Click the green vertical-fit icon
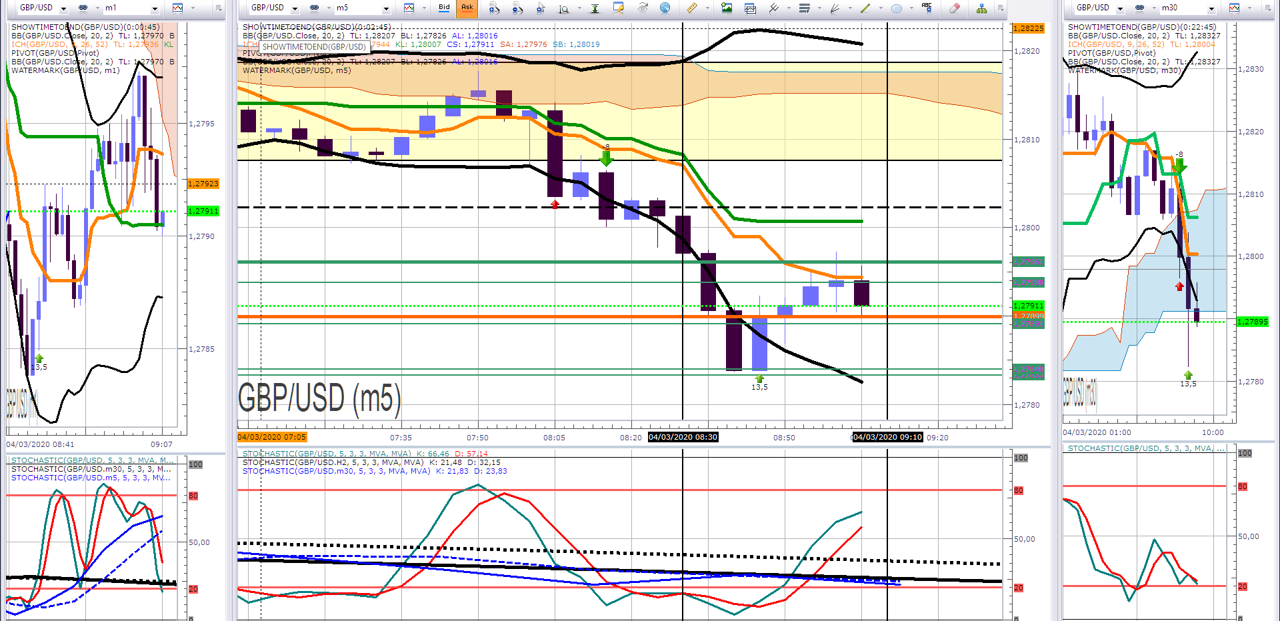Image resolution: width=1280 pixels, height=621 pixels. pyautogui.click(x=595, y=7)
